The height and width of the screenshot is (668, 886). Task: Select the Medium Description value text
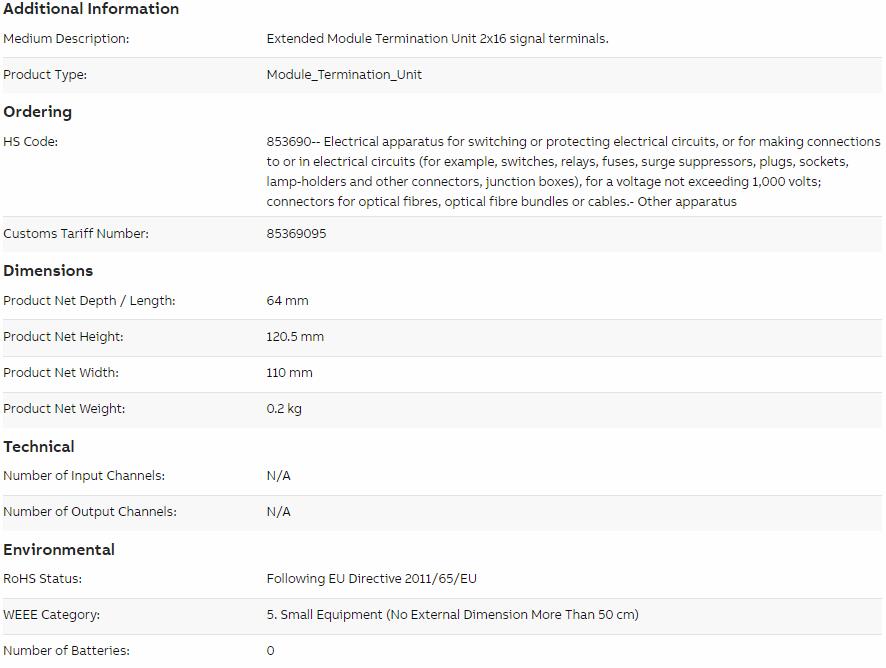pyautogui.click(x=437, y=38)
